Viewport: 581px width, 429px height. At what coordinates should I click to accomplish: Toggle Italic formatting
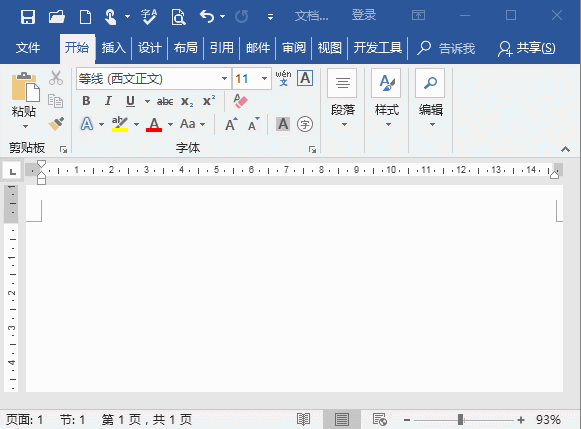[108, 101]
